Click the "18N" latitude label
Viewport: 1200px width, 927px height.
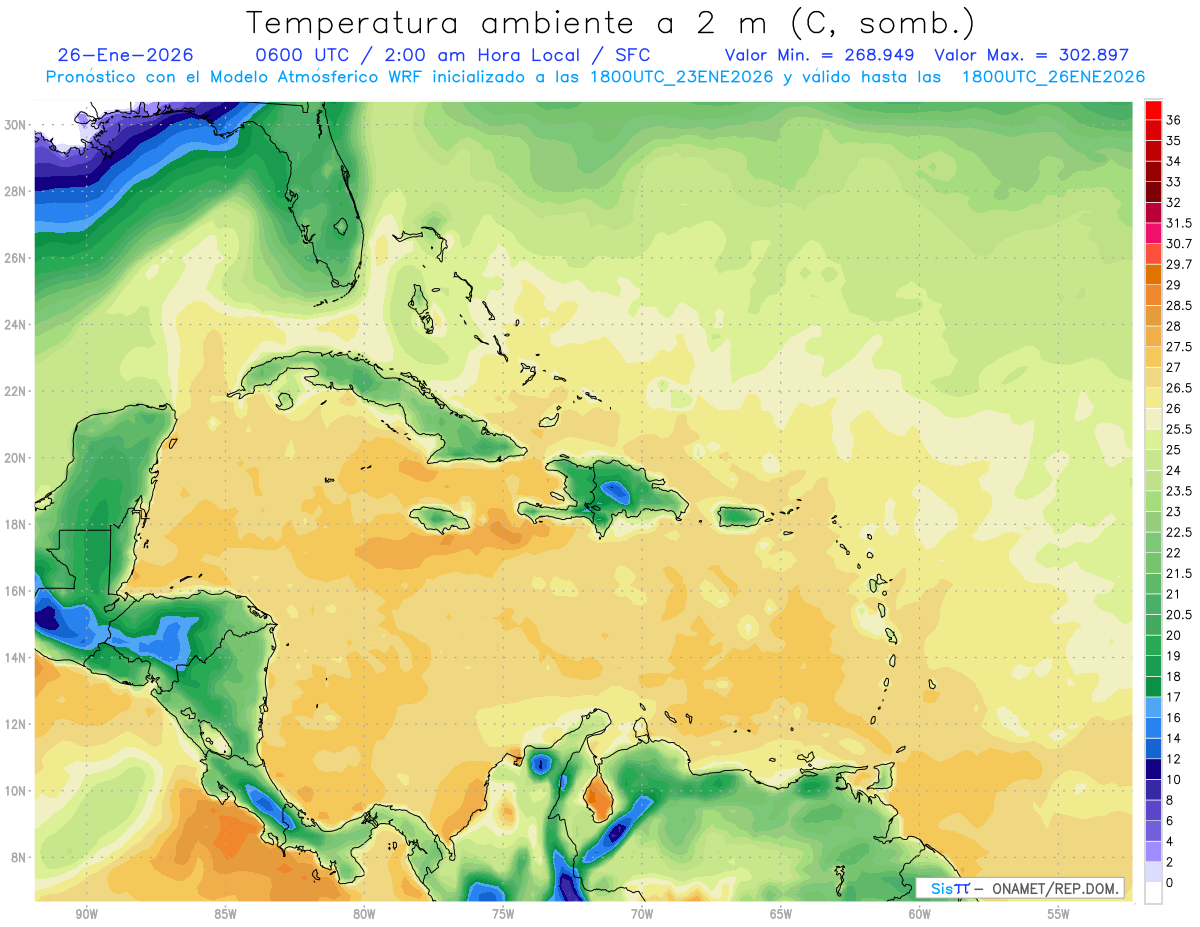pyautogui.click(x=16, y=524)
